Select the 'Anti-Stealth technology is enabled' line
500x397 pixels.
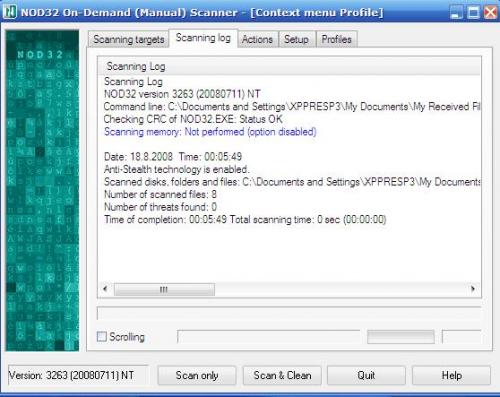[176, 169]
